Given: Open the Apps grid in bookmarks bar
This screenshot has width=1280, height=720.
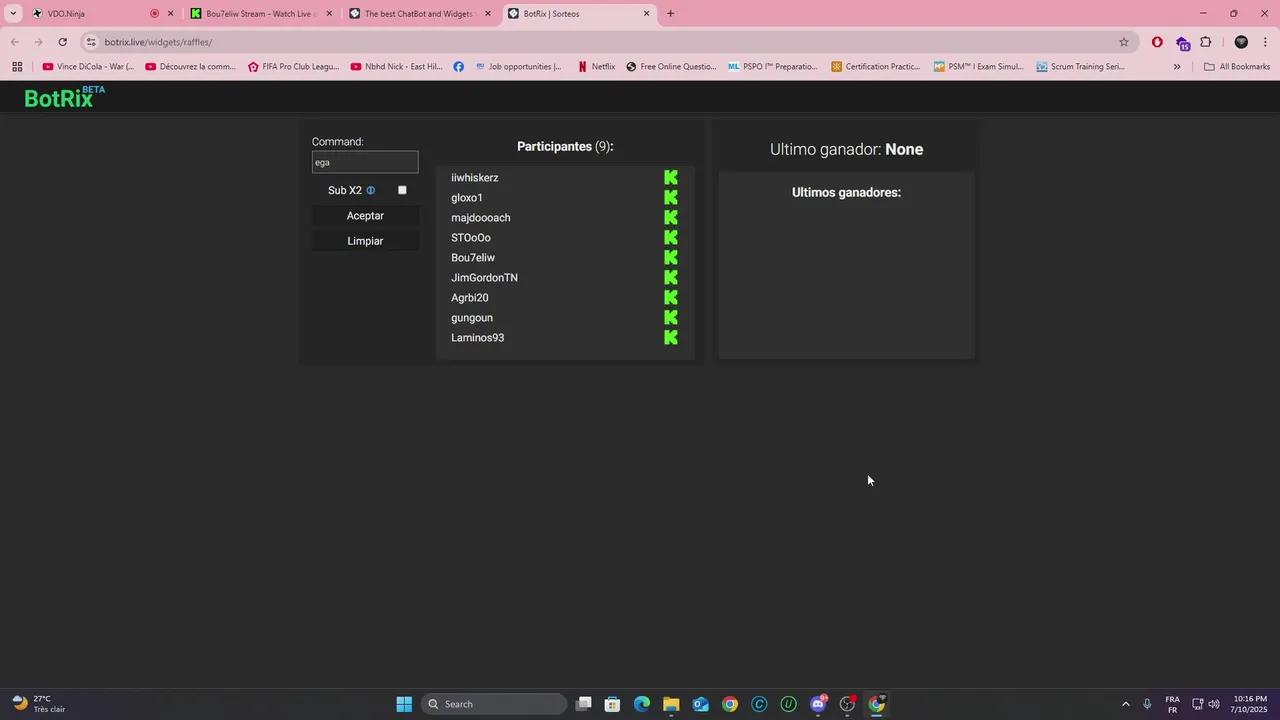Looking at the screenshot, I should click(x=17, y=67).
